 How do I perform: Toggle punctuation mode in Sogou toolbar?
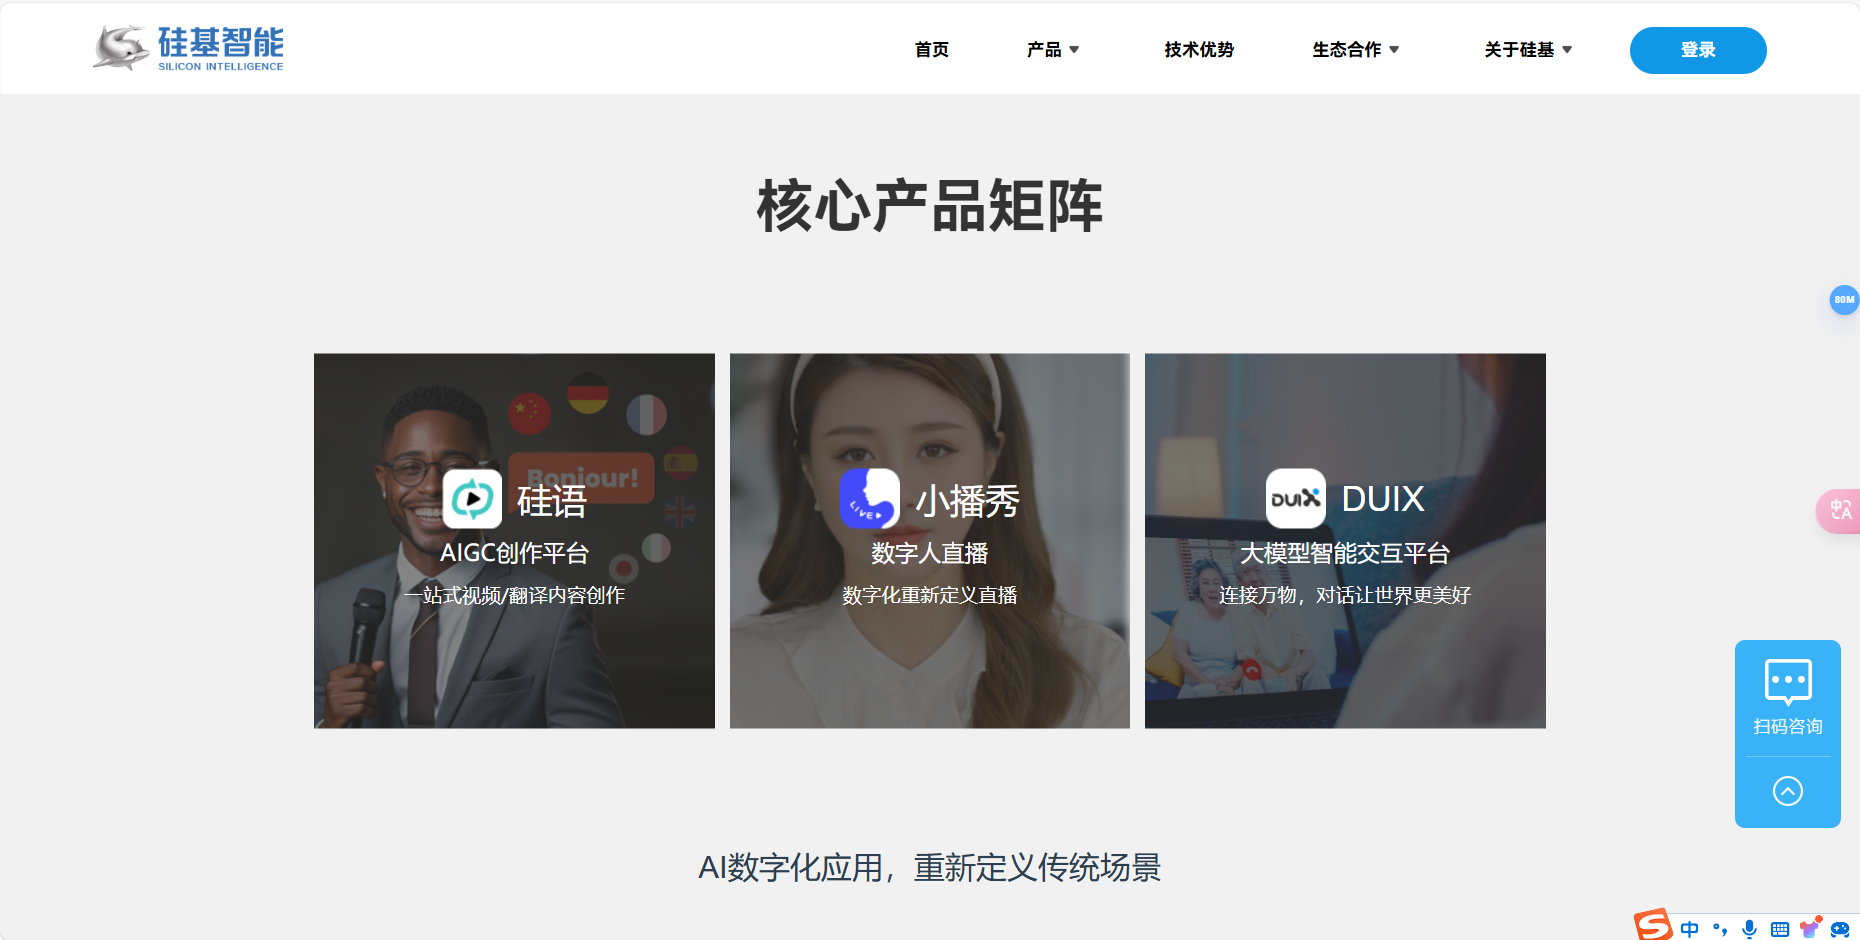1719,929
